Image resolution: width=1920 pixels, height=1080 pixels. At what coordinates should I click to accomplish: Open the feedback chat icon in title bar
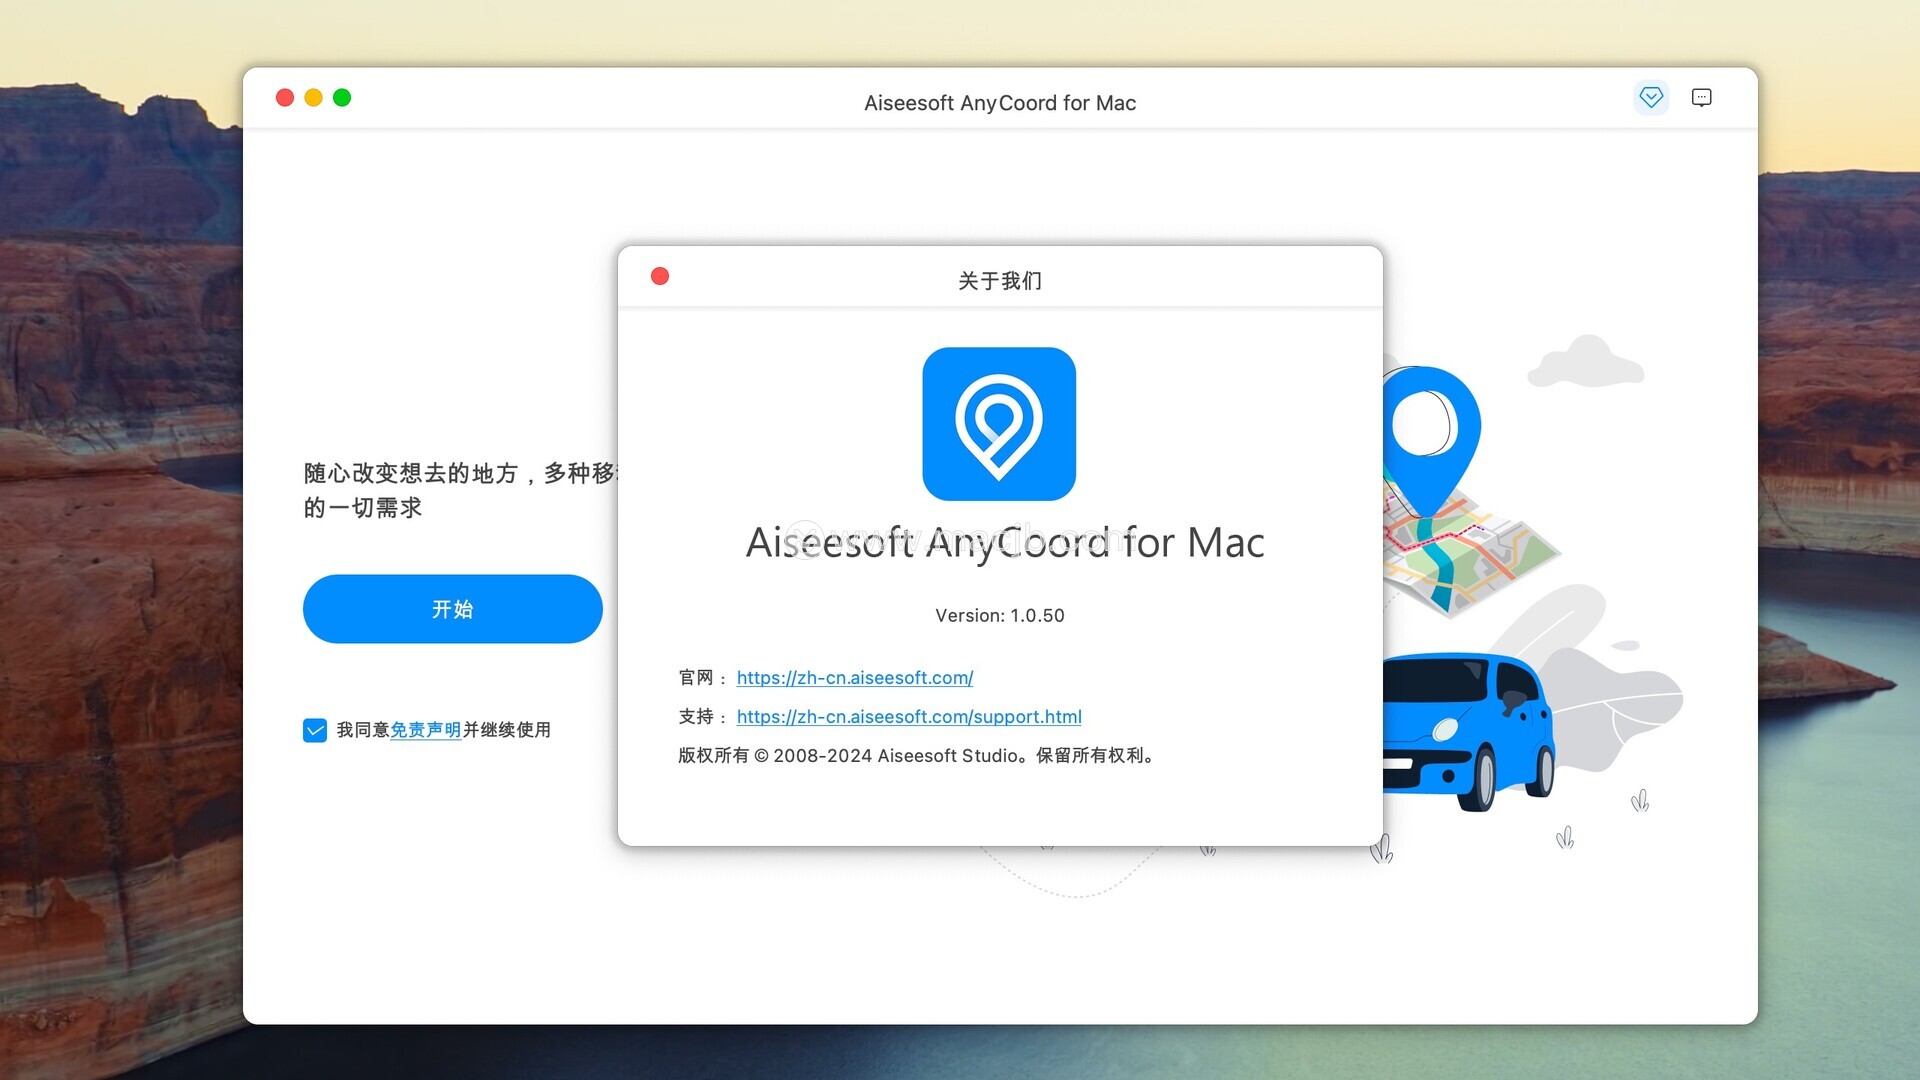[x=1701, y=97]
